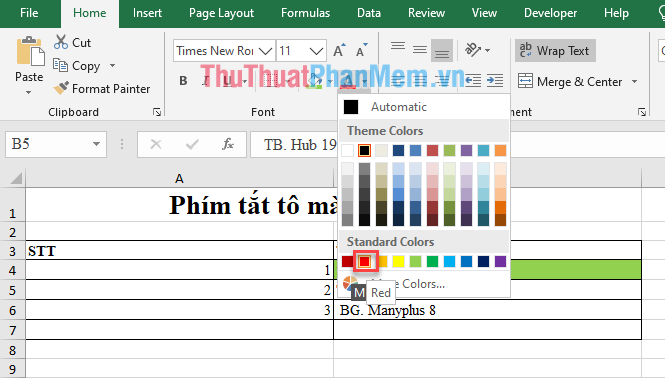
Task: Switch to the Formulas tab
Action: (305, 13)
